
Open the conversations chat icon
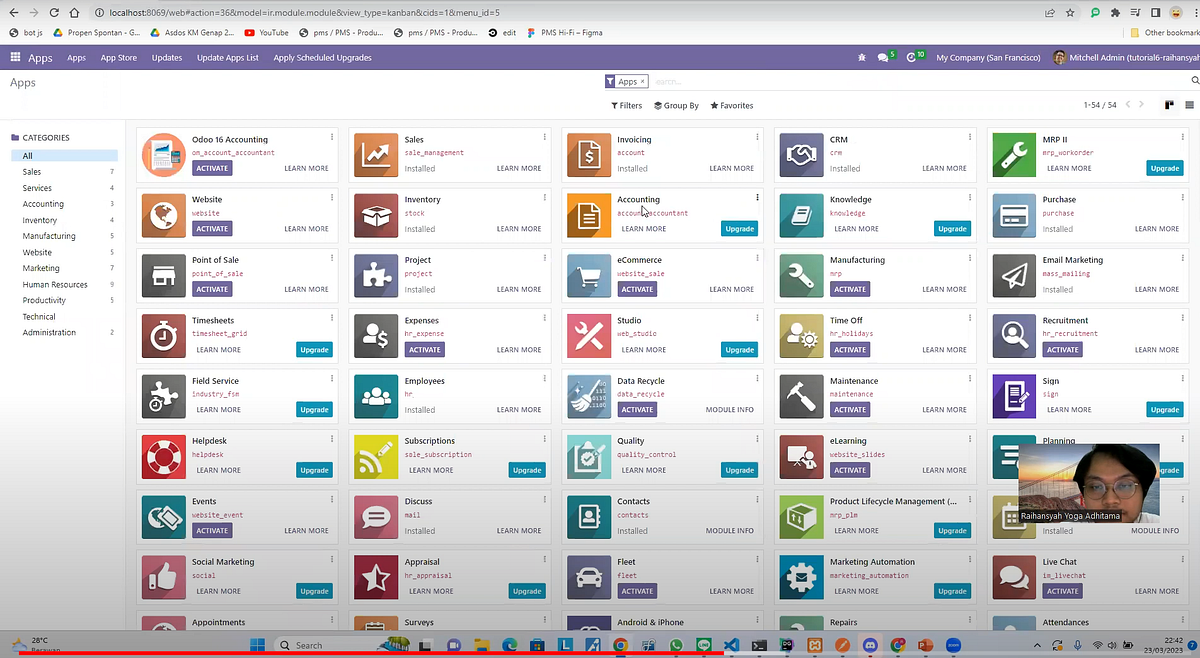pyautogui.click(x=885, y=58)
